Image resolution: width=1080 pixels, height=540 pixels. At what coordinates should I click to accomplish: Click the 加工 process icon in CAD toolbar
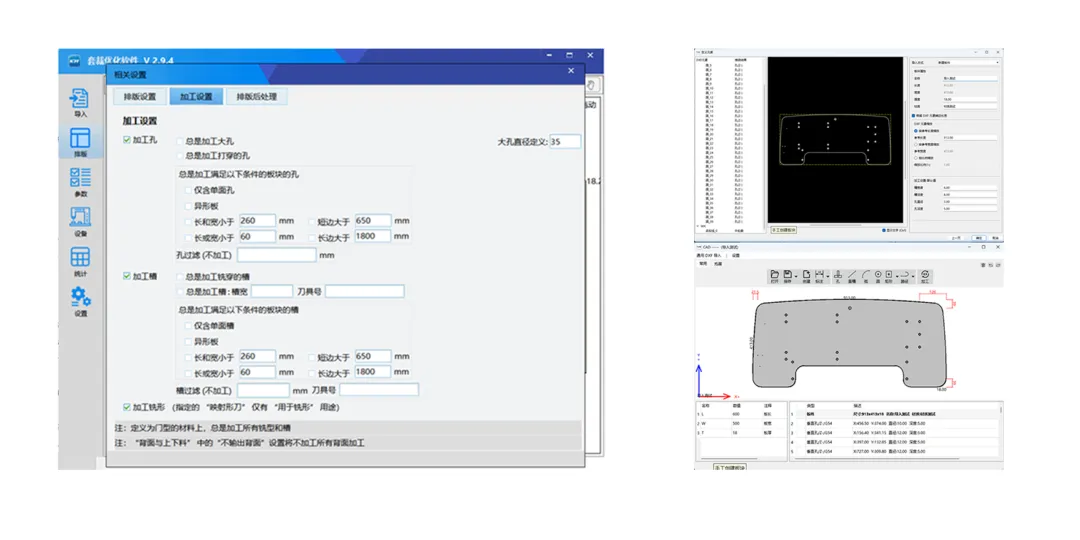[x=925, y=275]
